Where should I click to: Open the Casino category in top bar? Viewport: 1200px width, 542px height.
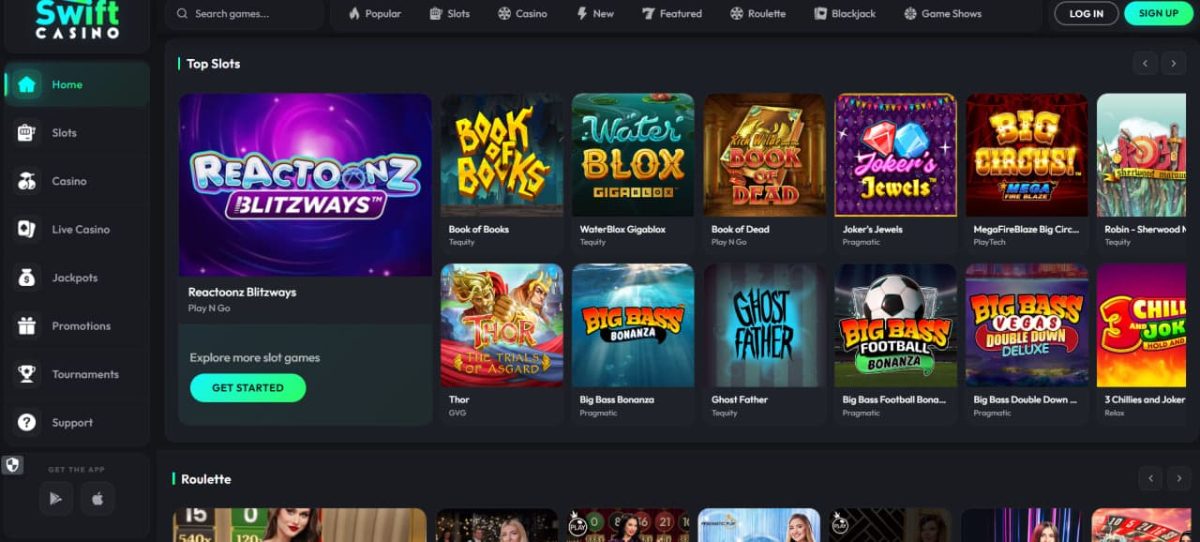click(x=522, y=14)
